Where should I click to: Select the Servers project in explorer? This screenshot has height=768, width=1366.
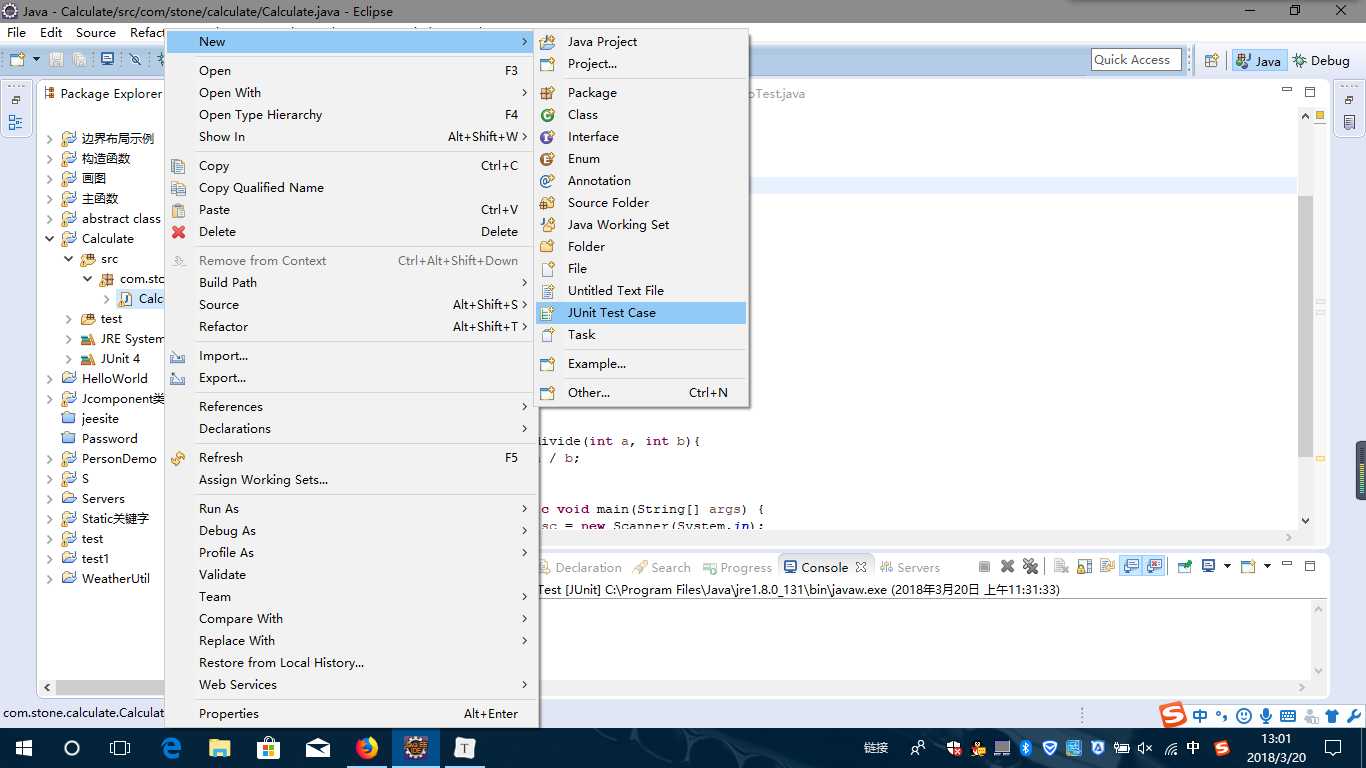(103, 499)
